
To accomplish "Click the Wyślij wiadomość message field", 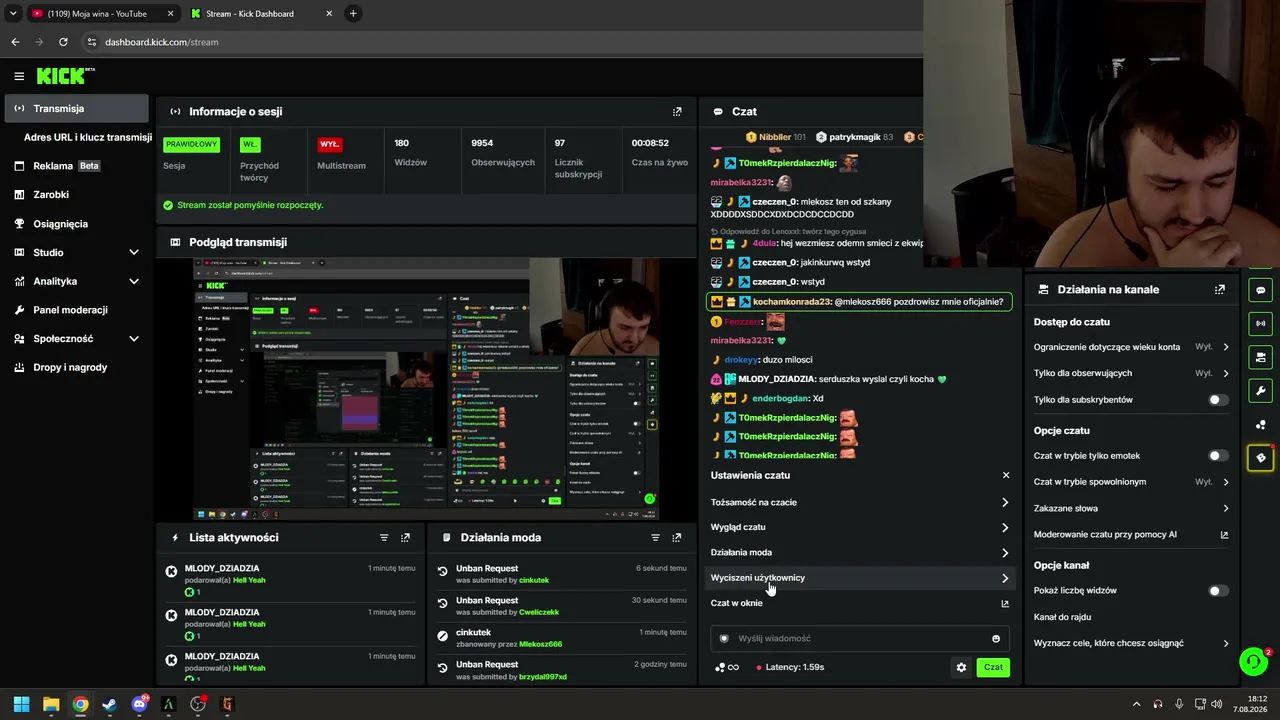I will [x=860, y=639].
